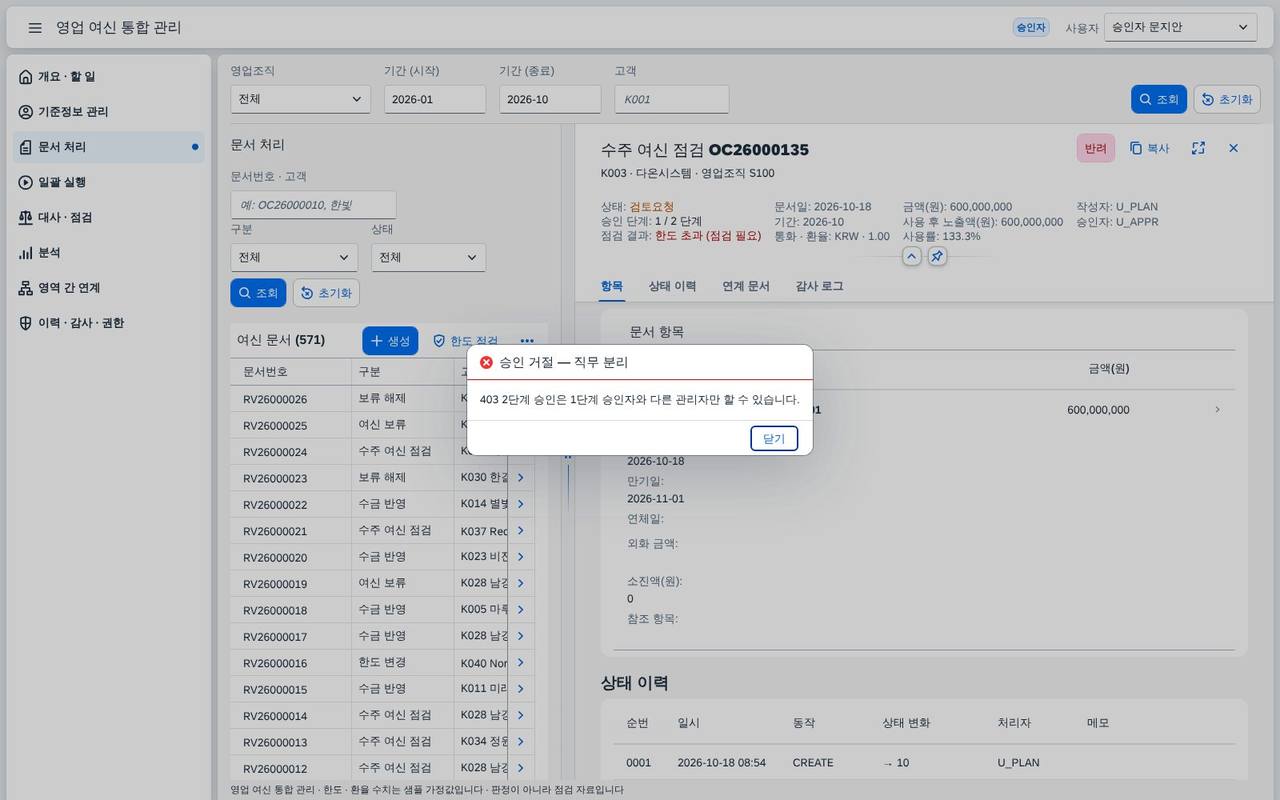Image resolution: width=1280 pixels, height=800 pixels.
Task: Pin the document header
Action: click(x=937, y=256)
